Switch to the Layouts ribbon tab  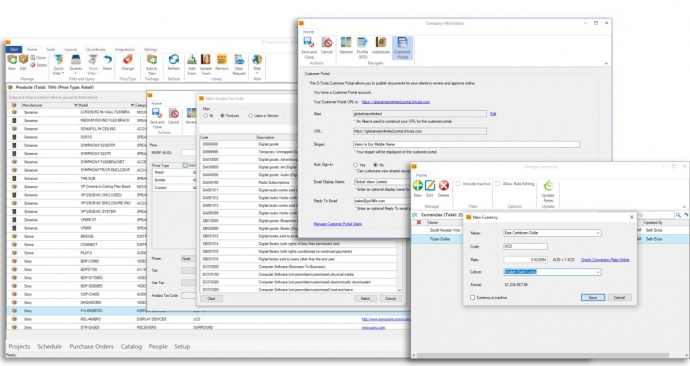(x=70, y=49)
